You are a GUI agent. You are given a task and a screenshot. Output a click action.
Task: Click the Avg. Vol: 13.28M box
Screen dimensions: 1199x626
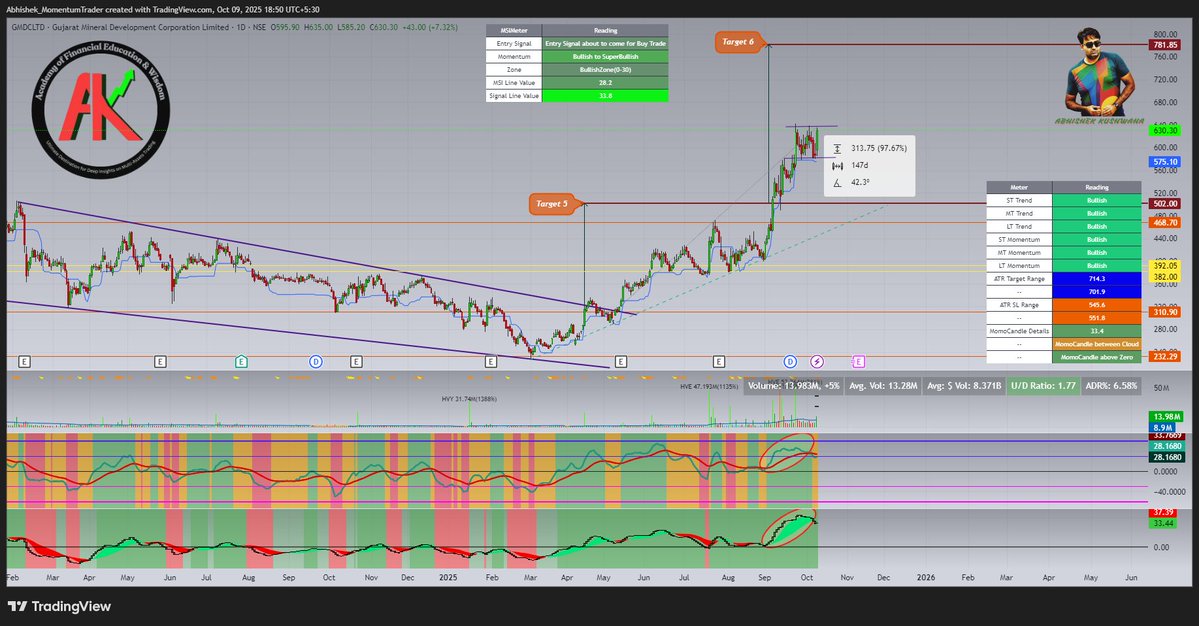pos(883,386)
